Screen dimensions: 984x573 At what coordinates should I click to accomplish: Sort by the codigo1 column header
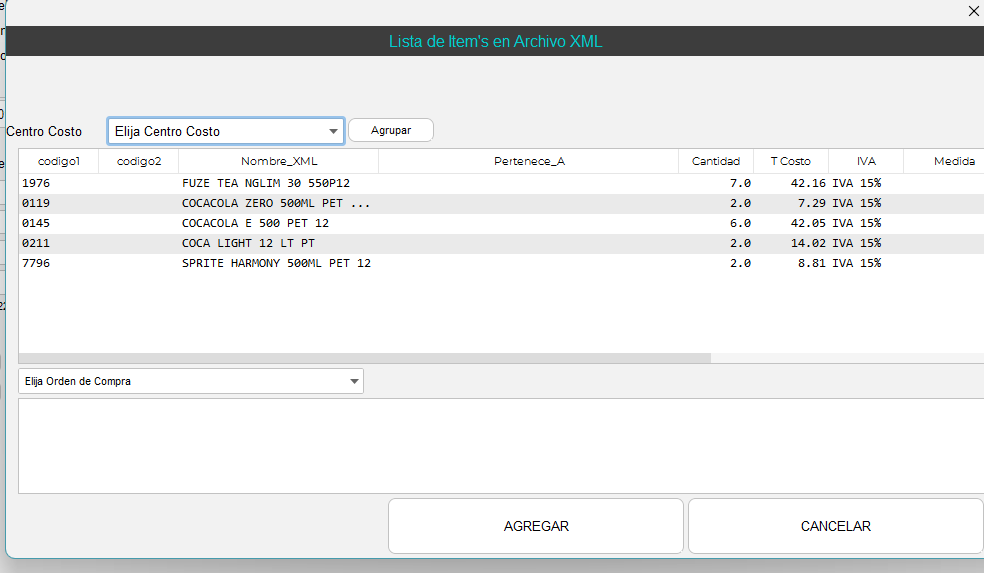tap(58, 161)
